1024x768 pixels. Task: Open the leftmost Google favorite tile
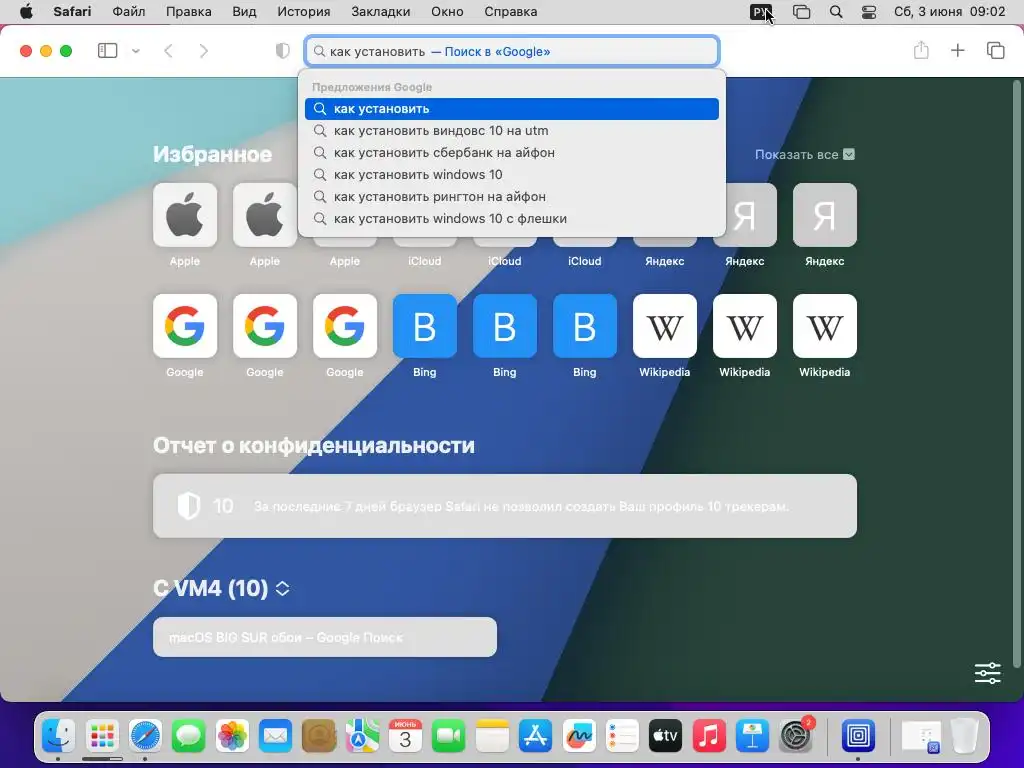(185, 326)
